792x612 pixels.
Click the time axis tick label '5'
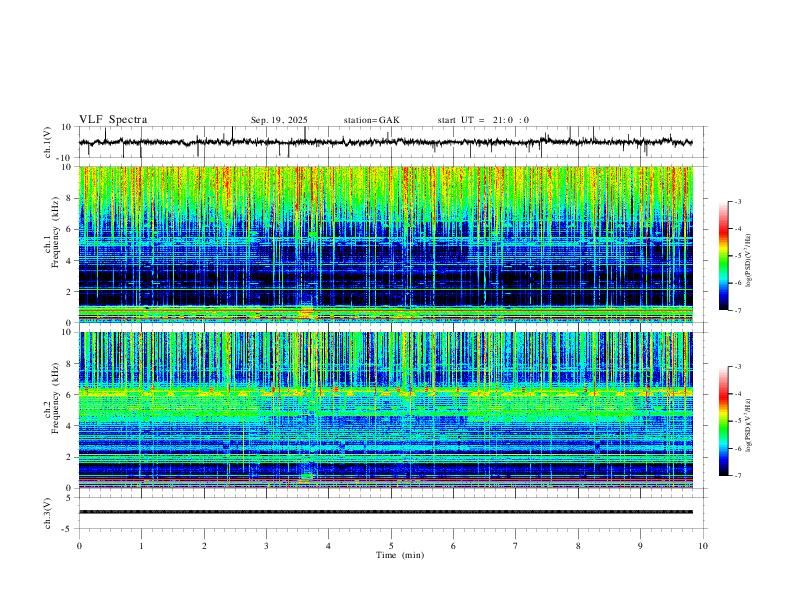pos(391,546)
